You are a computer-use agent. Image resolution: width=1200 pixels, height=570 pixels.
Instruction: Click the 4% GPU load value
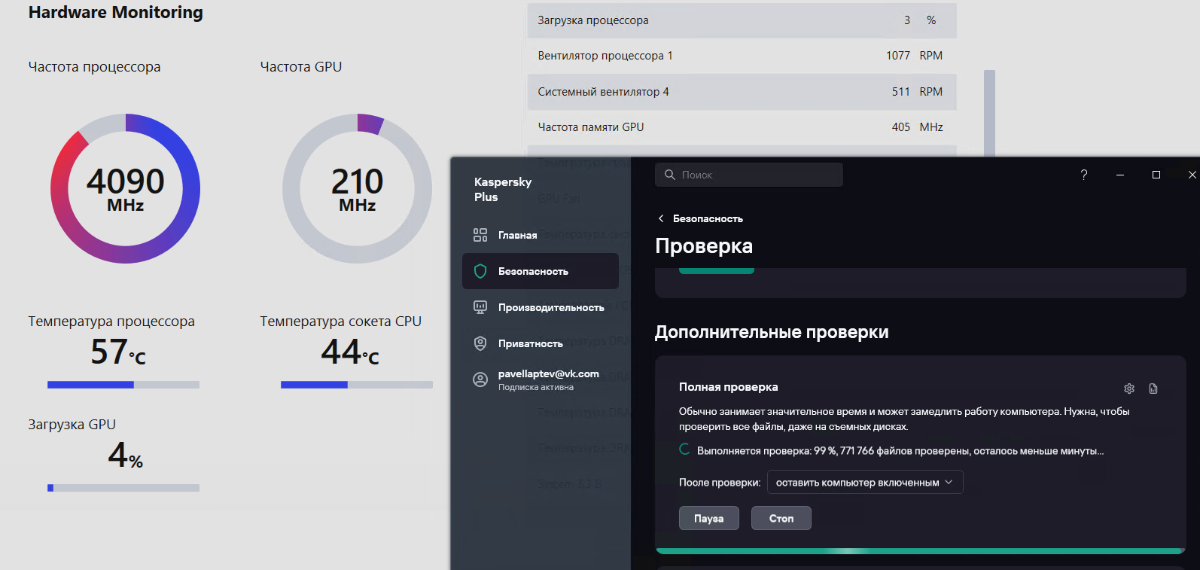click(x=125, y=456)
